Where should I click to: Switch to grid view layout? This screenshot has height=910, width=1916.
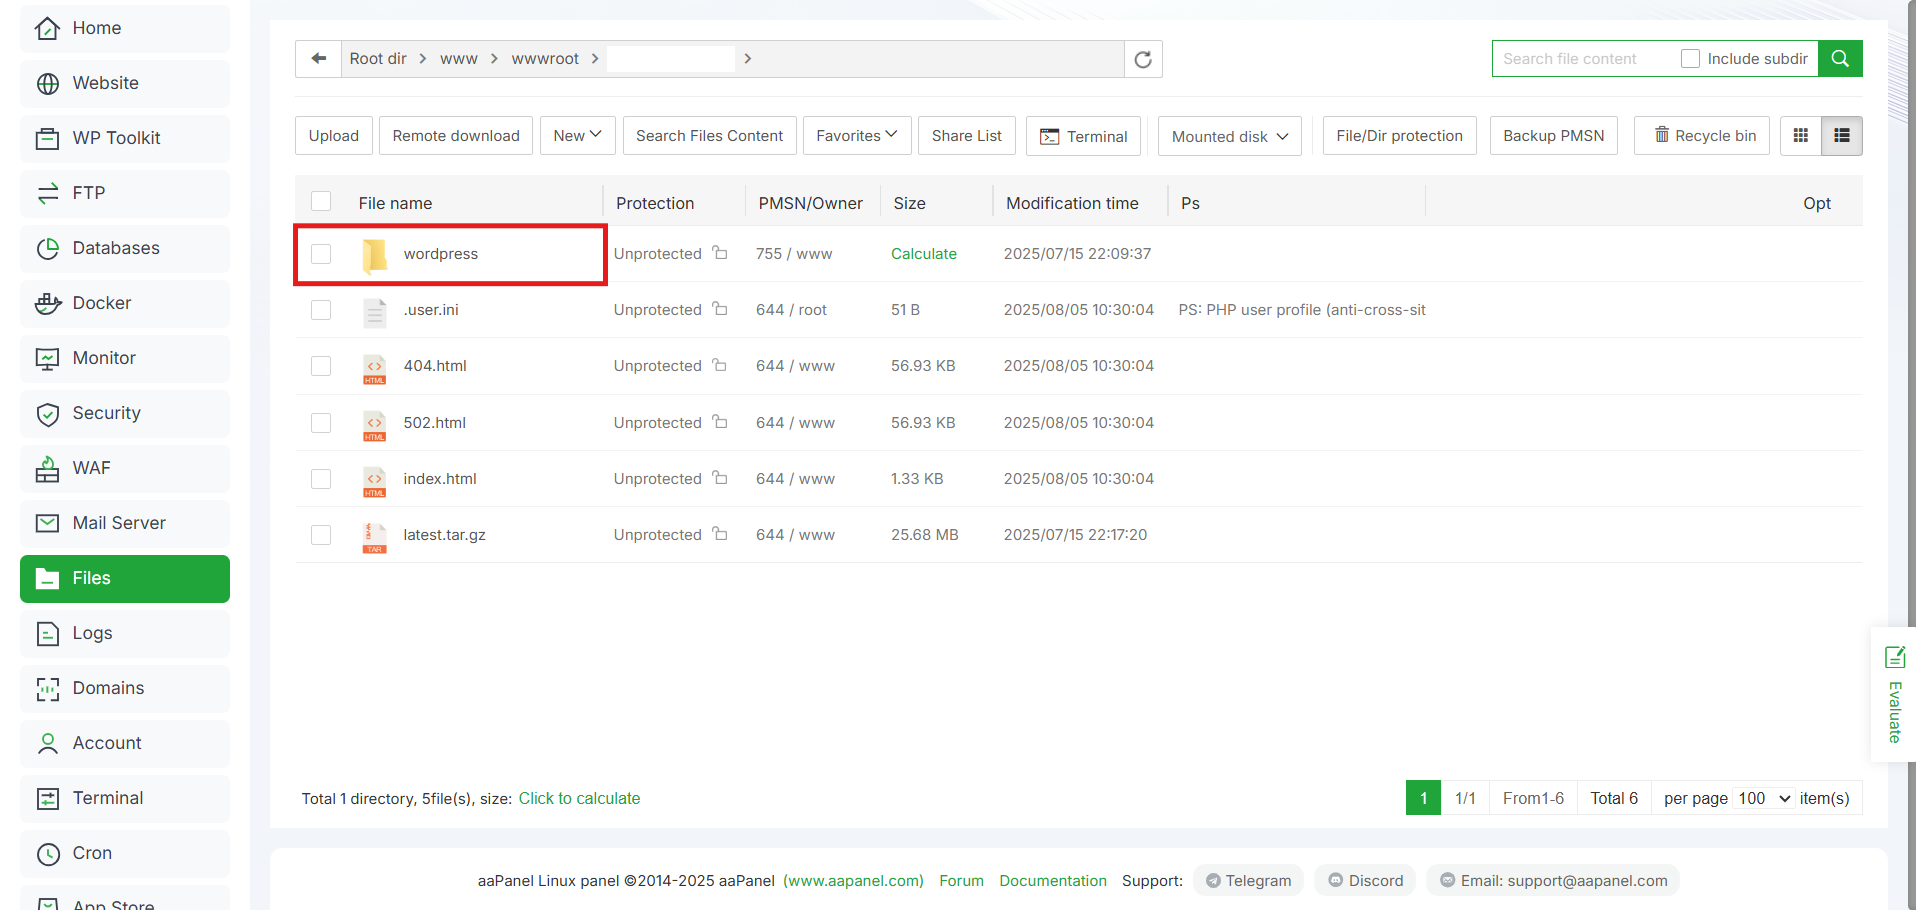click(1801, 136)
